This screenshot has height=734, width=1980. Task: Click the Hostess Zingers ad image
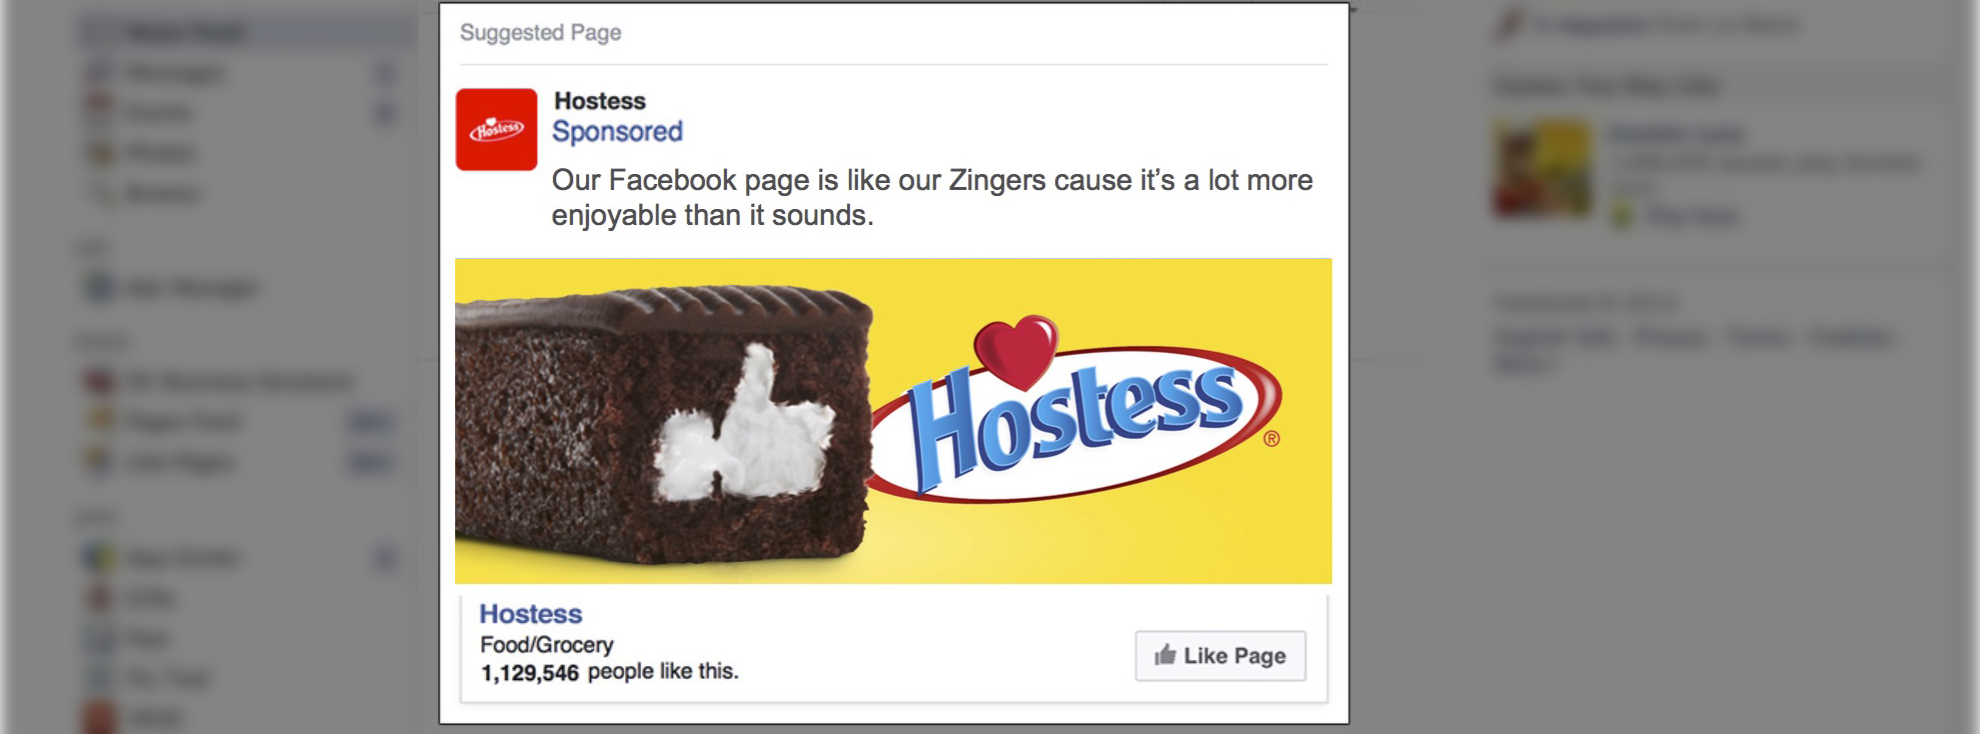[x=893, y=421]
